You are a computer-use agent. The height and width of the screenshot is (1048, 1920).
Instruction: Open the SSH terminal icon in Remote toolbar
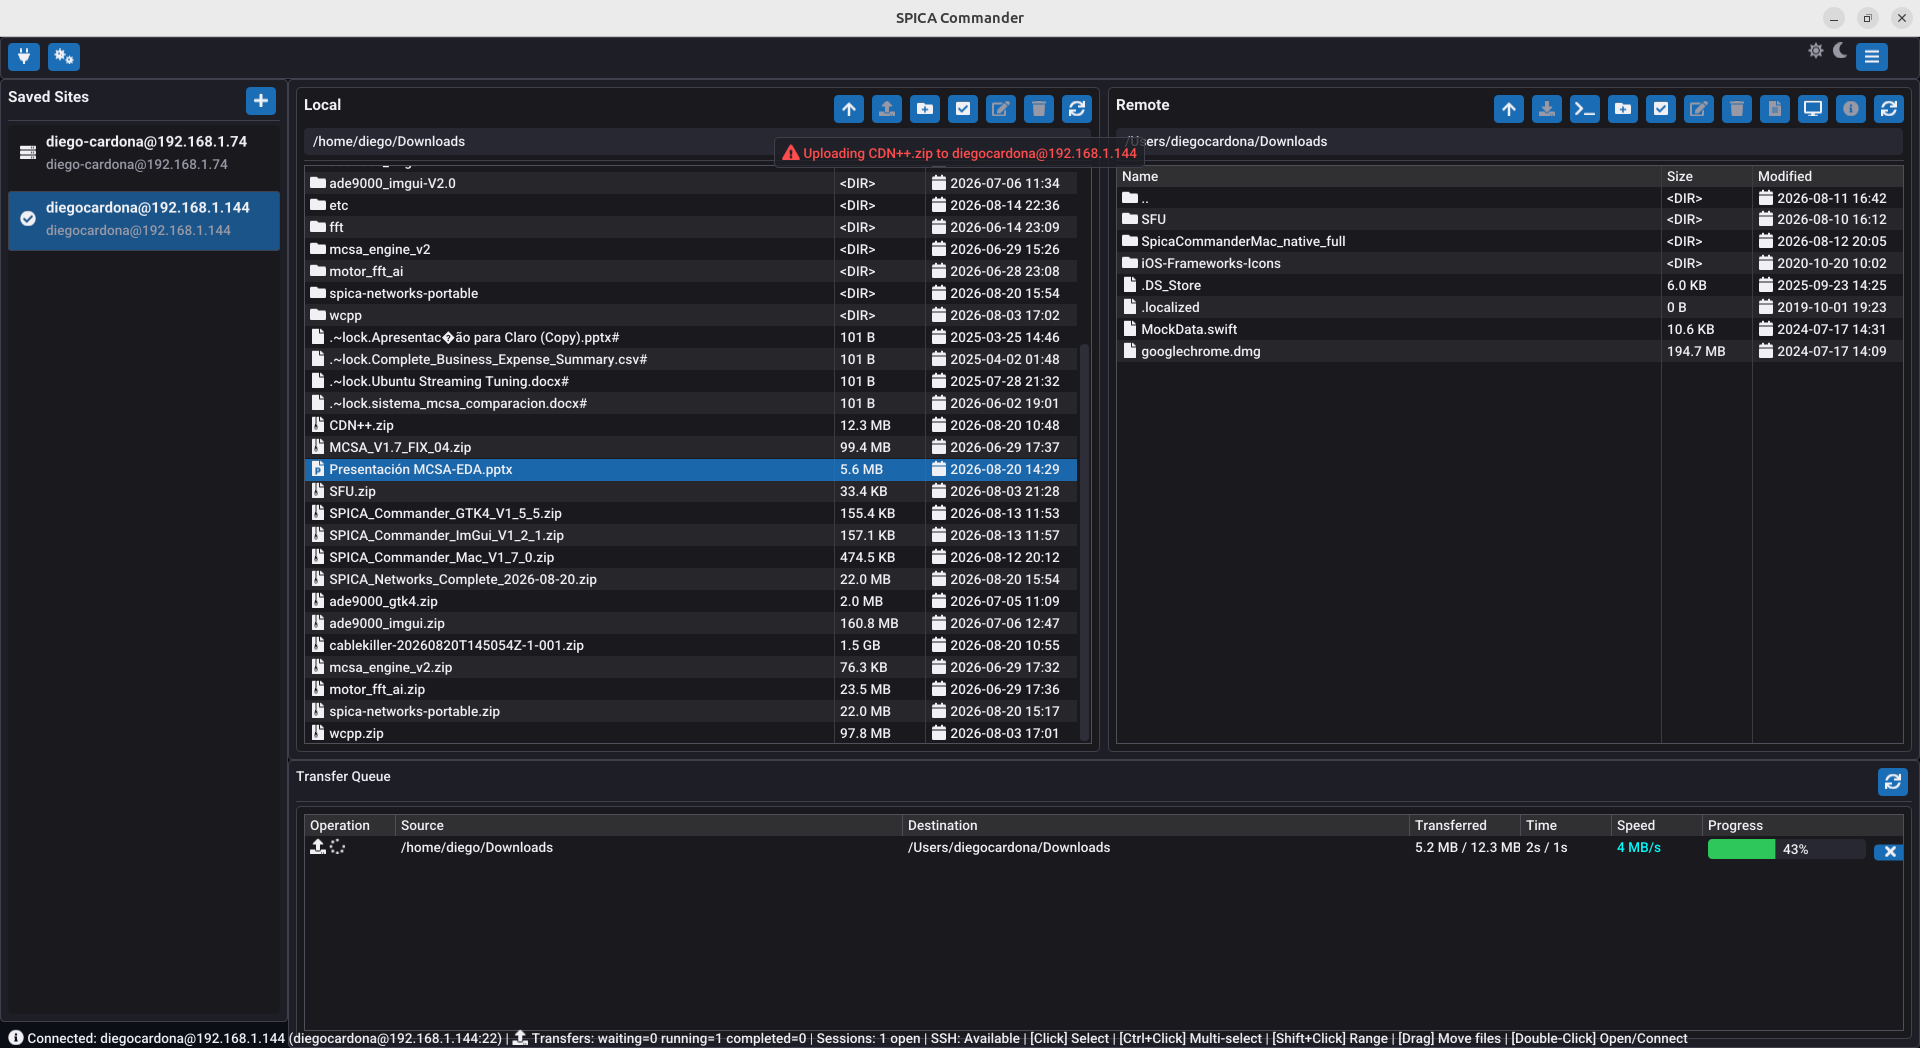(1585, 109)
